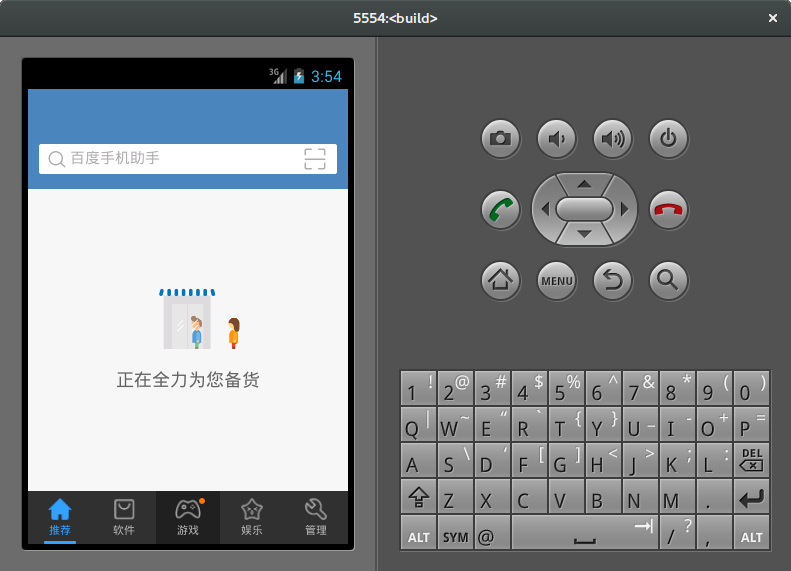The image size is (791, 571).
Task: Click the period key
Action: click(714, 497)
